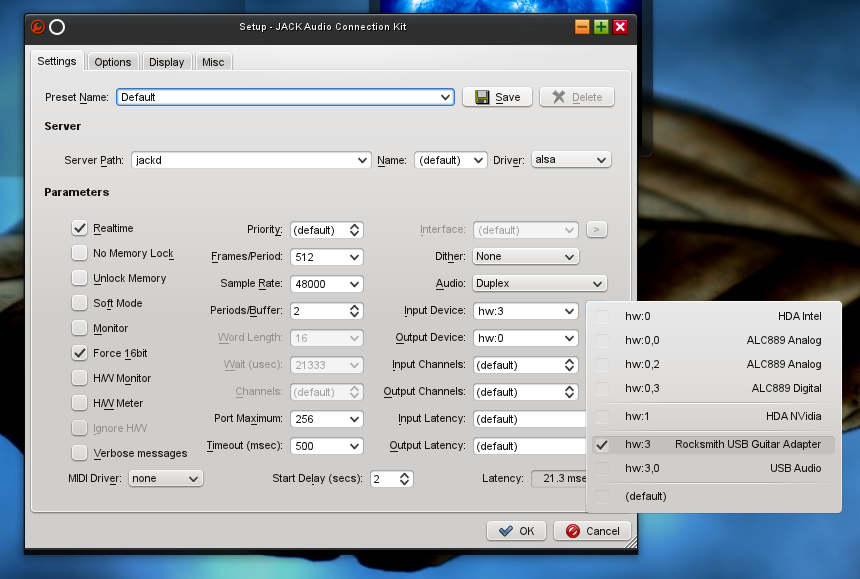
Task: Enable the H/W Meter option
Action: (80, 403)
